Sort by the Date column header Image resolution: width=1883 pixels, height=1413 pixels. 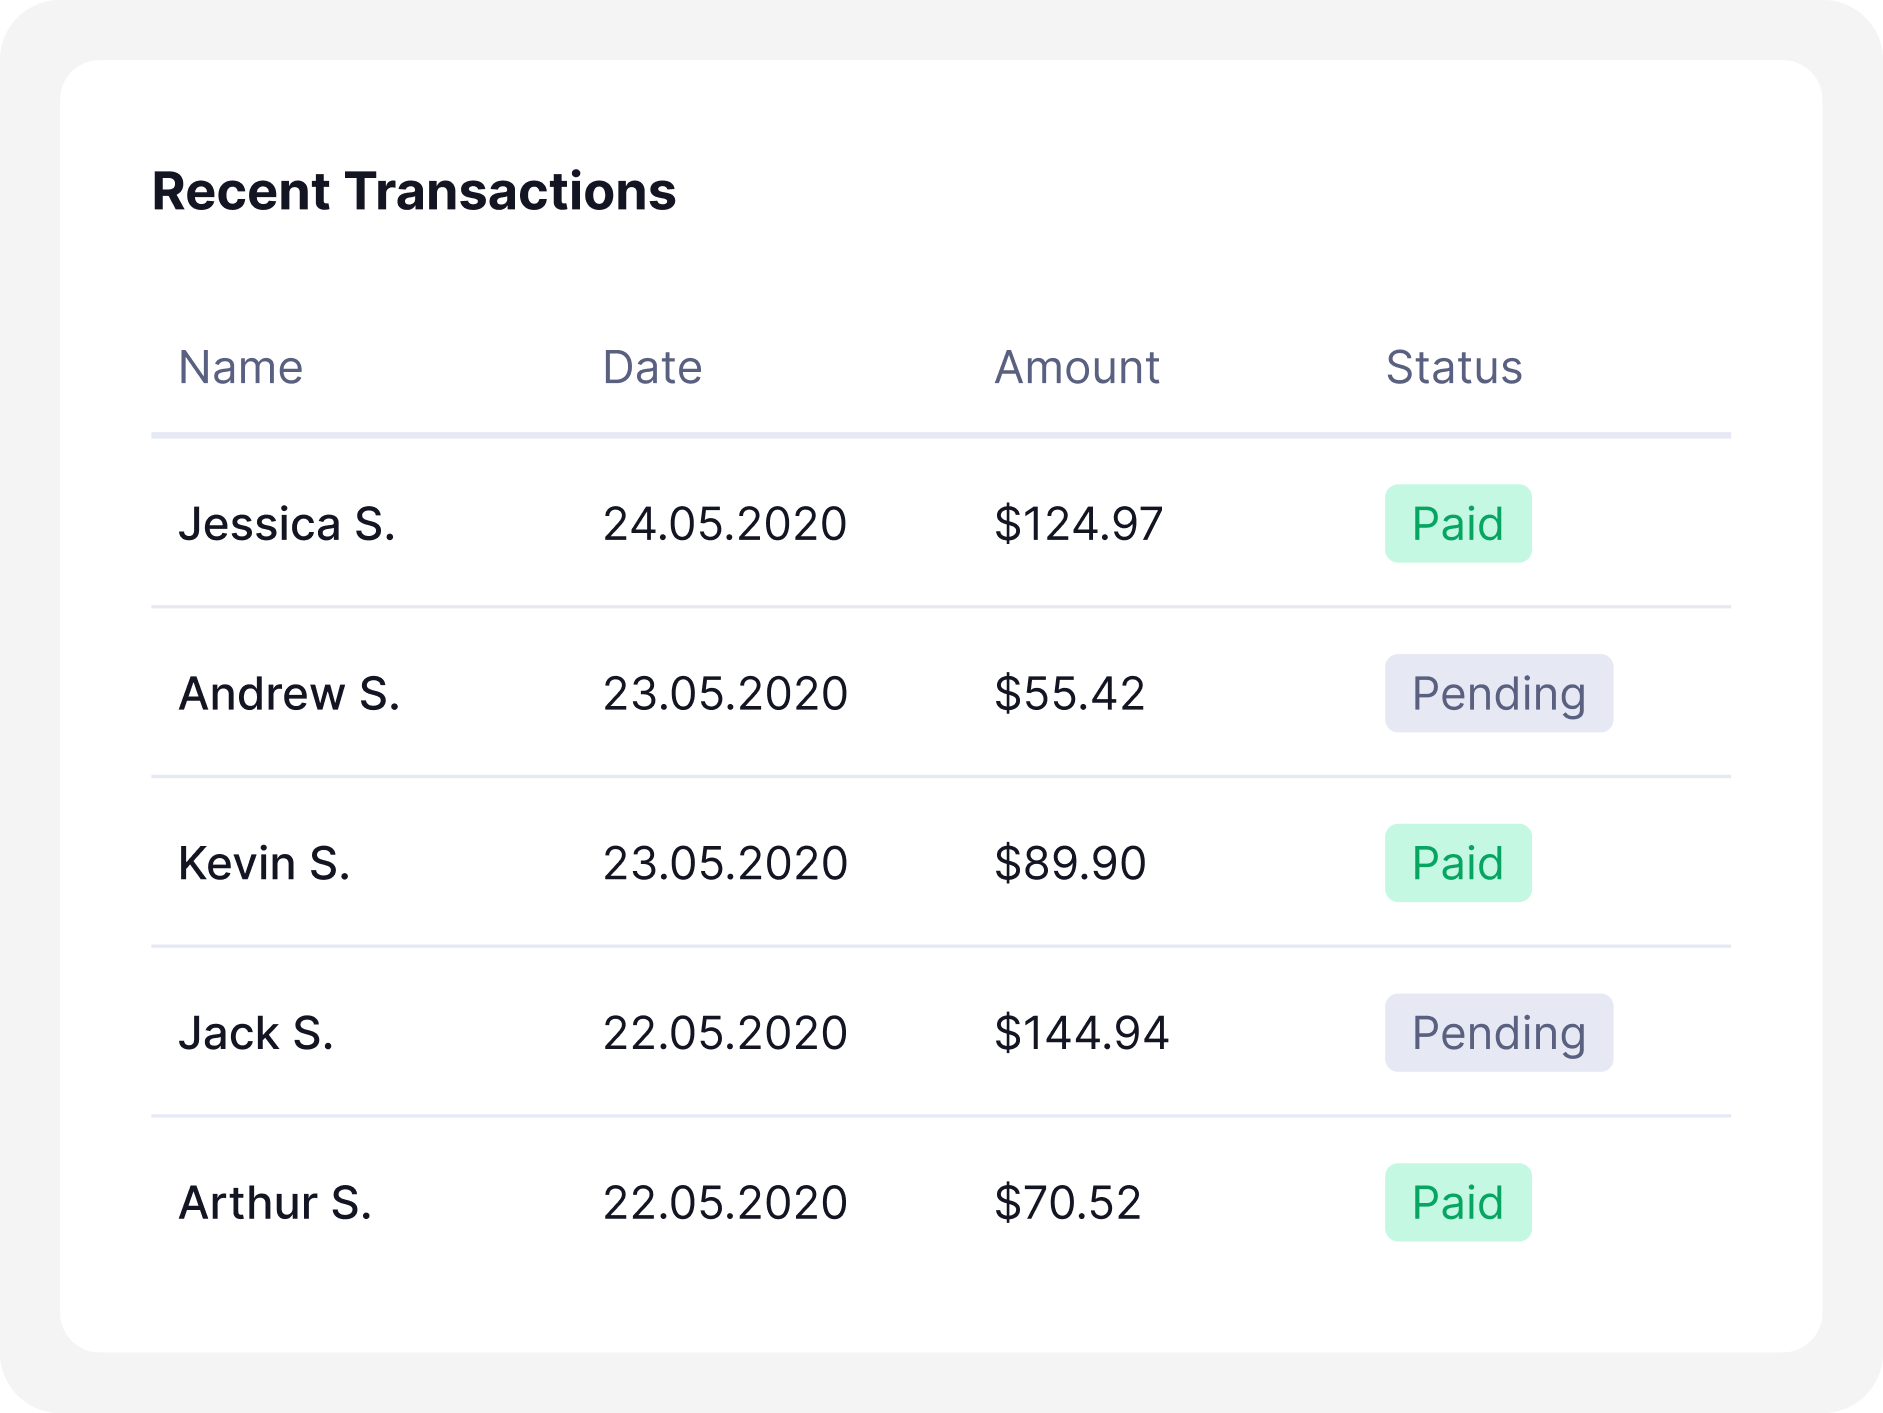652,368
